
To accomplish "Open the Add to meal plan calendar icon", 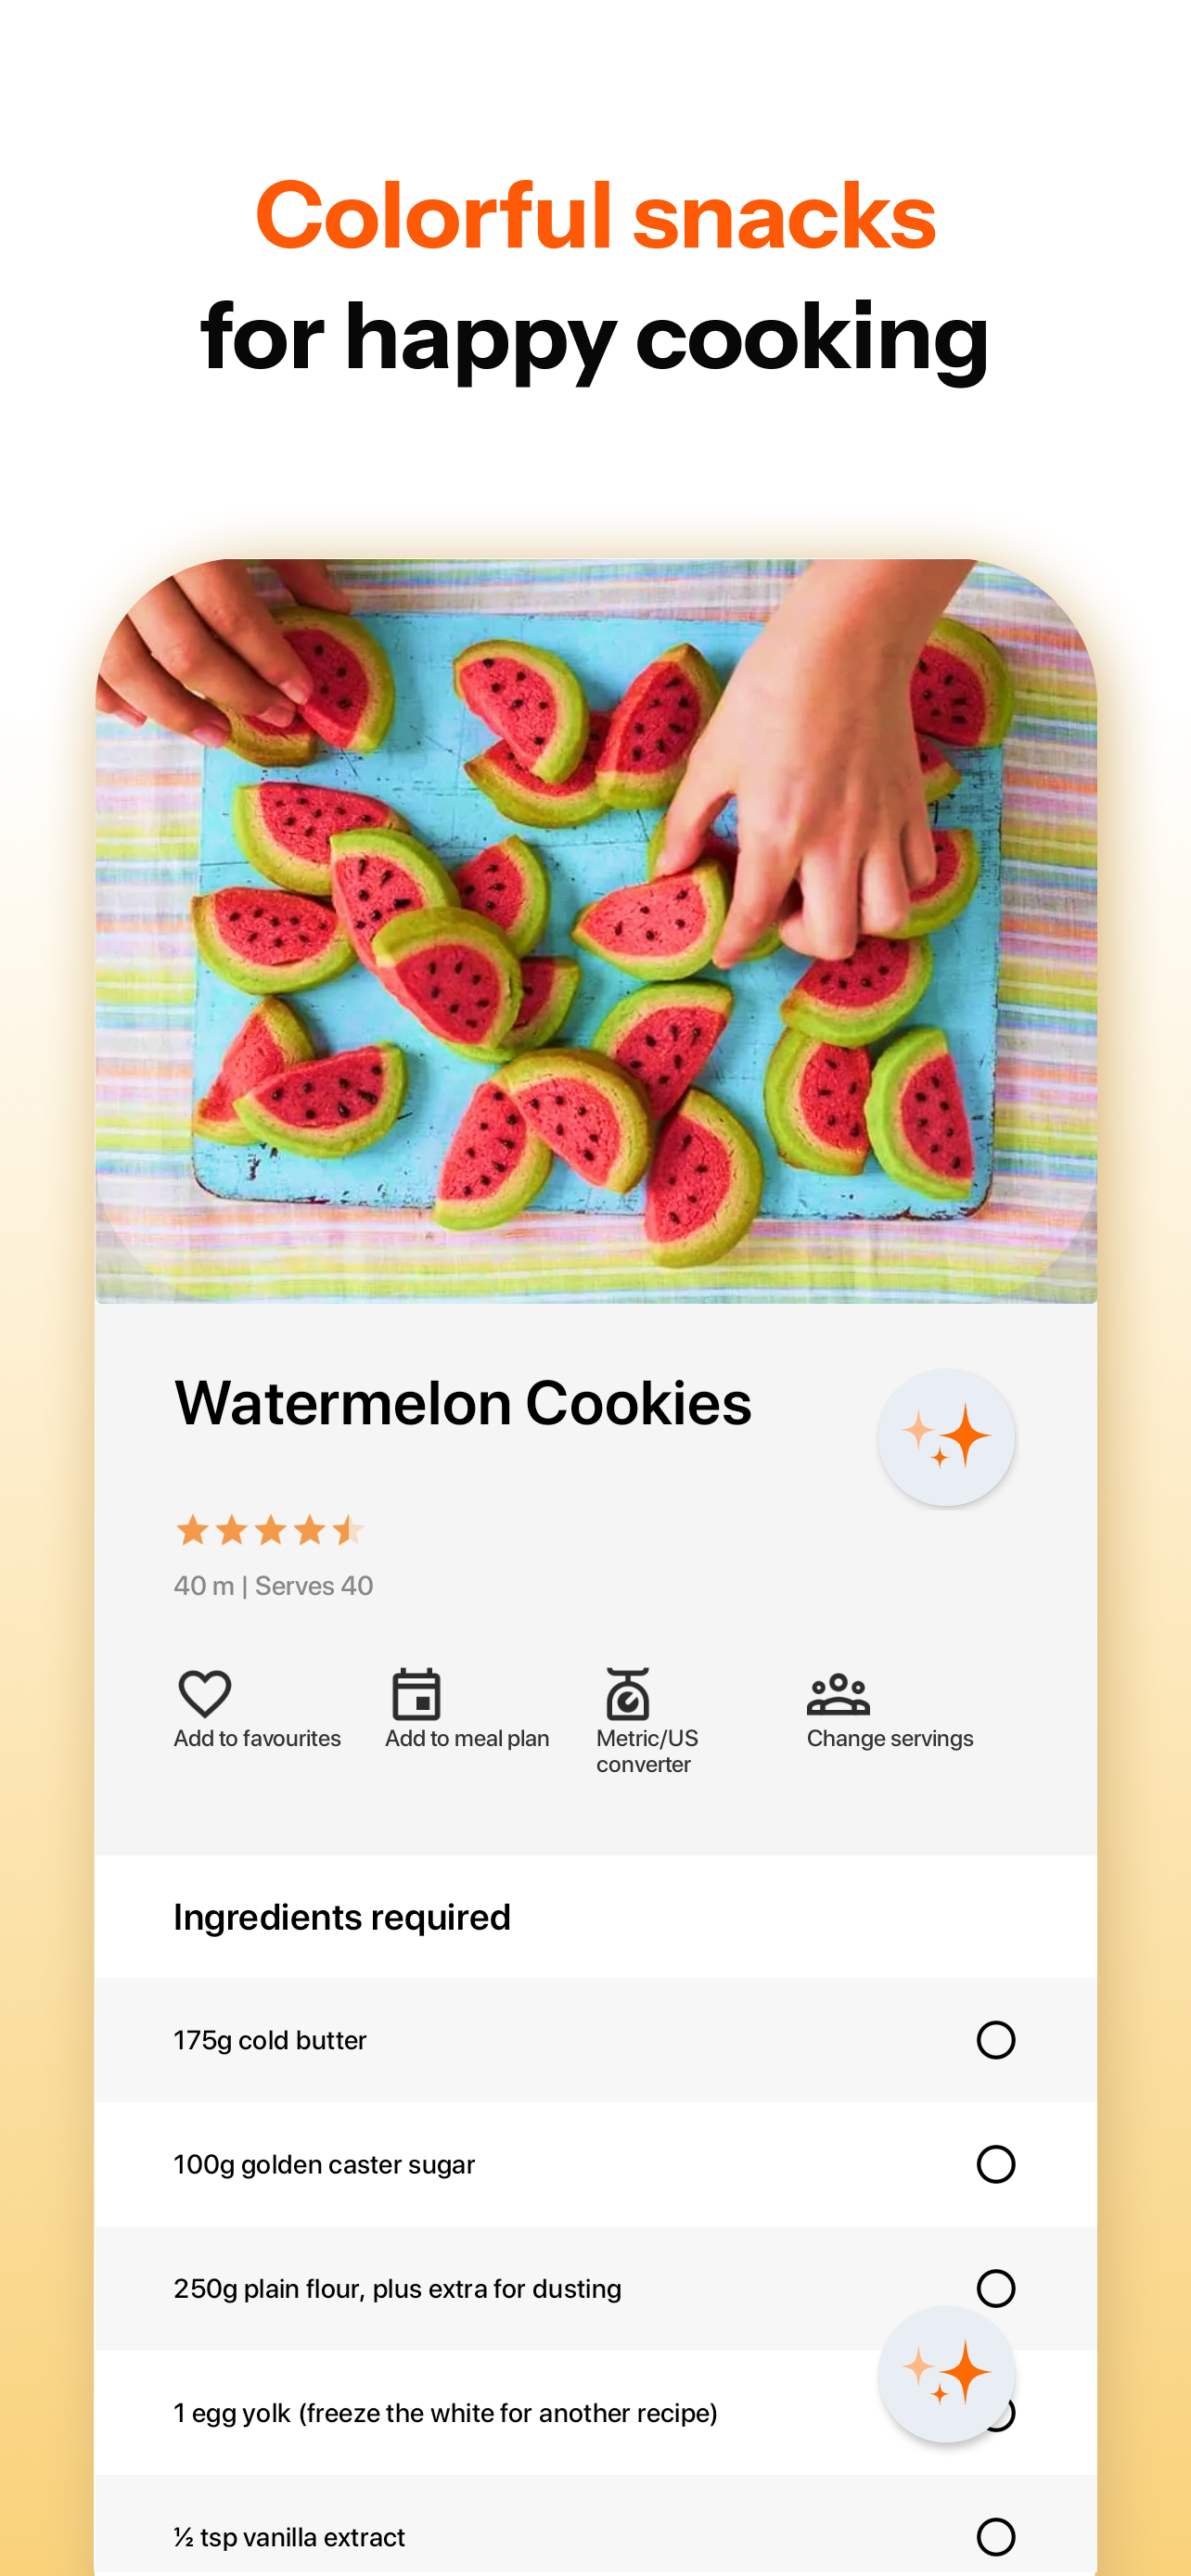I will [x=416, y=1693].
